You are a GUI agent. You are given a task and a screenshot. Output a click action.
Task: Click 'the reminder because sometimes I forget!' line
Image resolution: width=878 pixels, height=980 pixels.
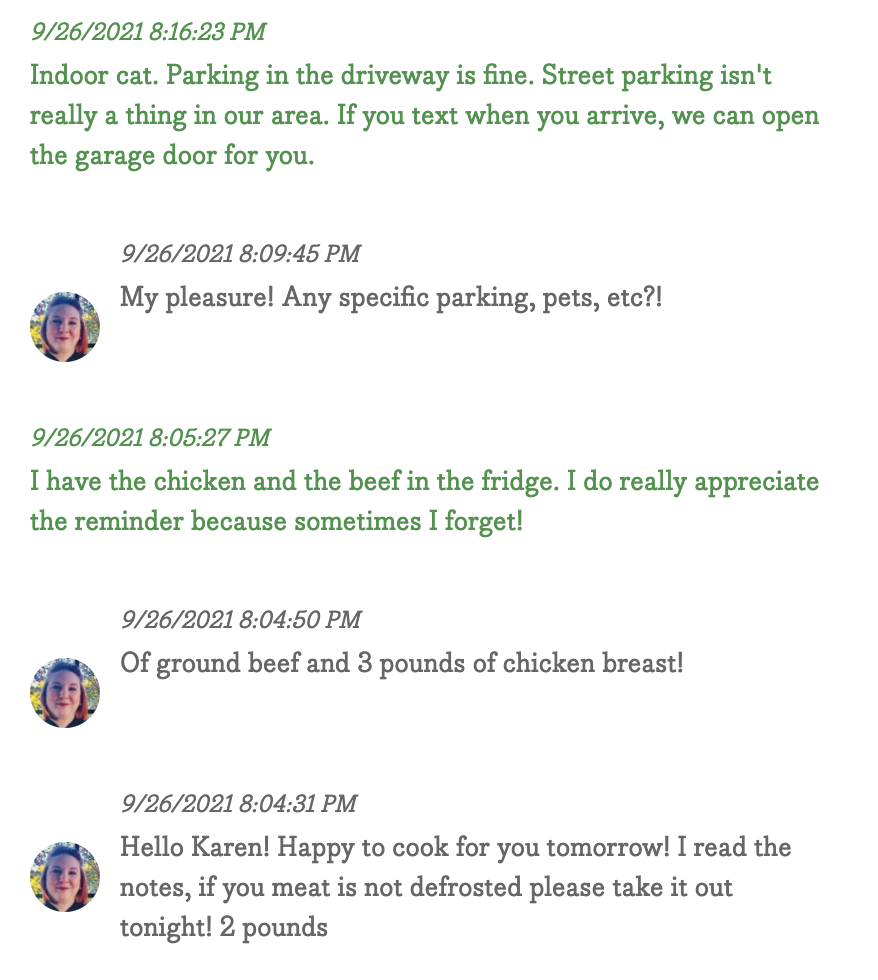click(276, 521)
